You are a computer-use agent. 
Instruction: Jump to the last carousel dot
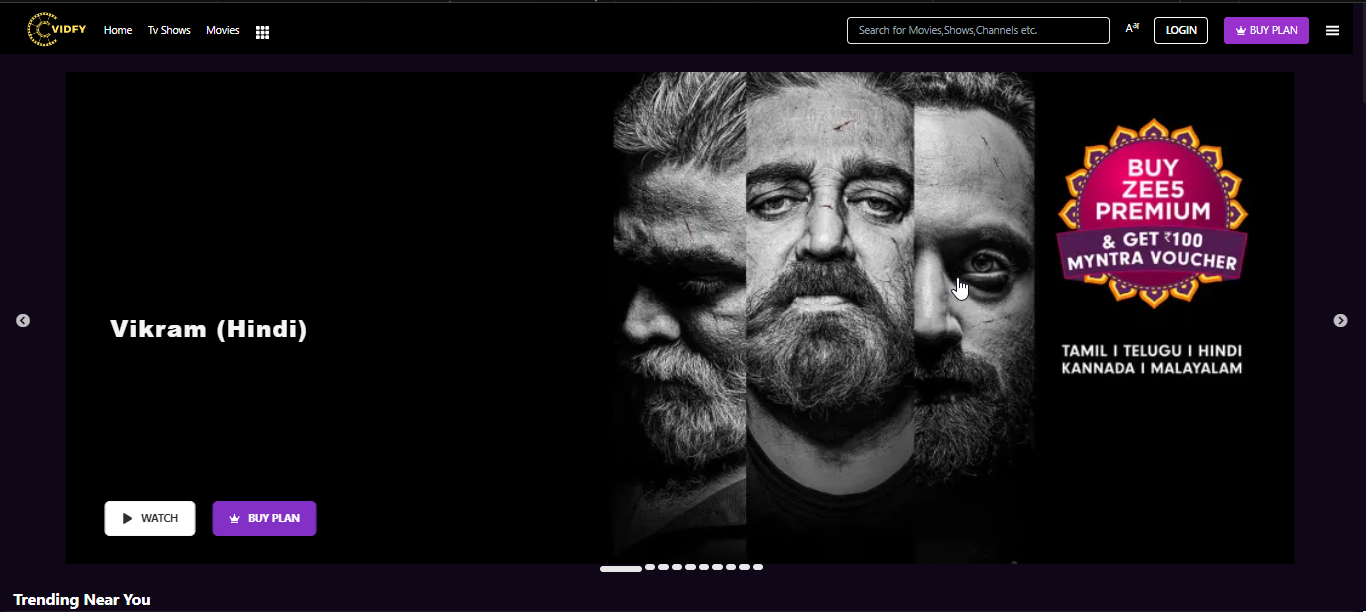click(x=758, y=567)
